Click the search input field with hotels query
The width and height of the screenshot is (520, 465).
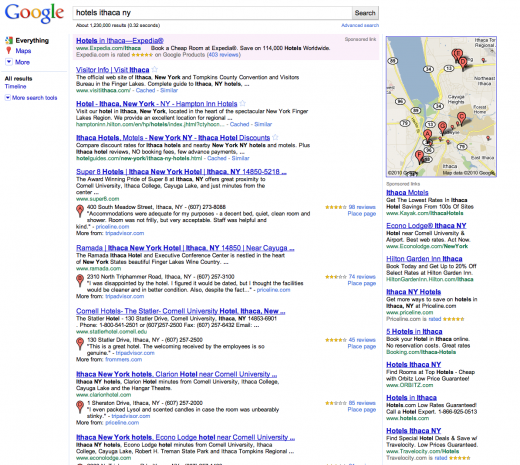(x=212, y=13)
